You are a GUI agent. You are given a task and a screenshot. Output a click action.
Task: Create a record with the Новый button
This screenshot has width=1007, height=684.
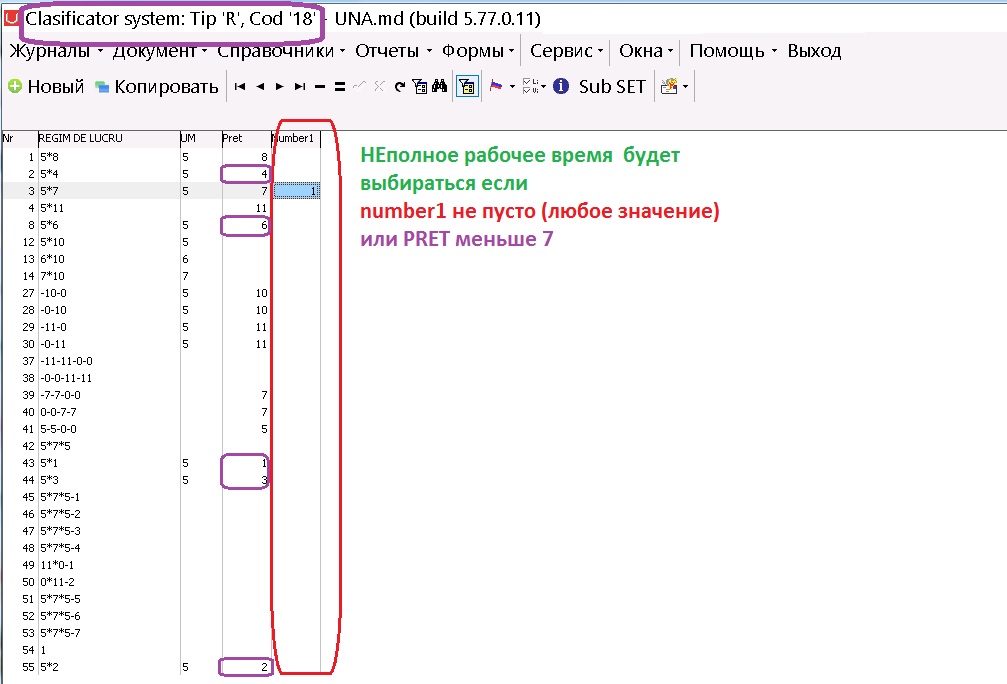[x=46, y=87]
